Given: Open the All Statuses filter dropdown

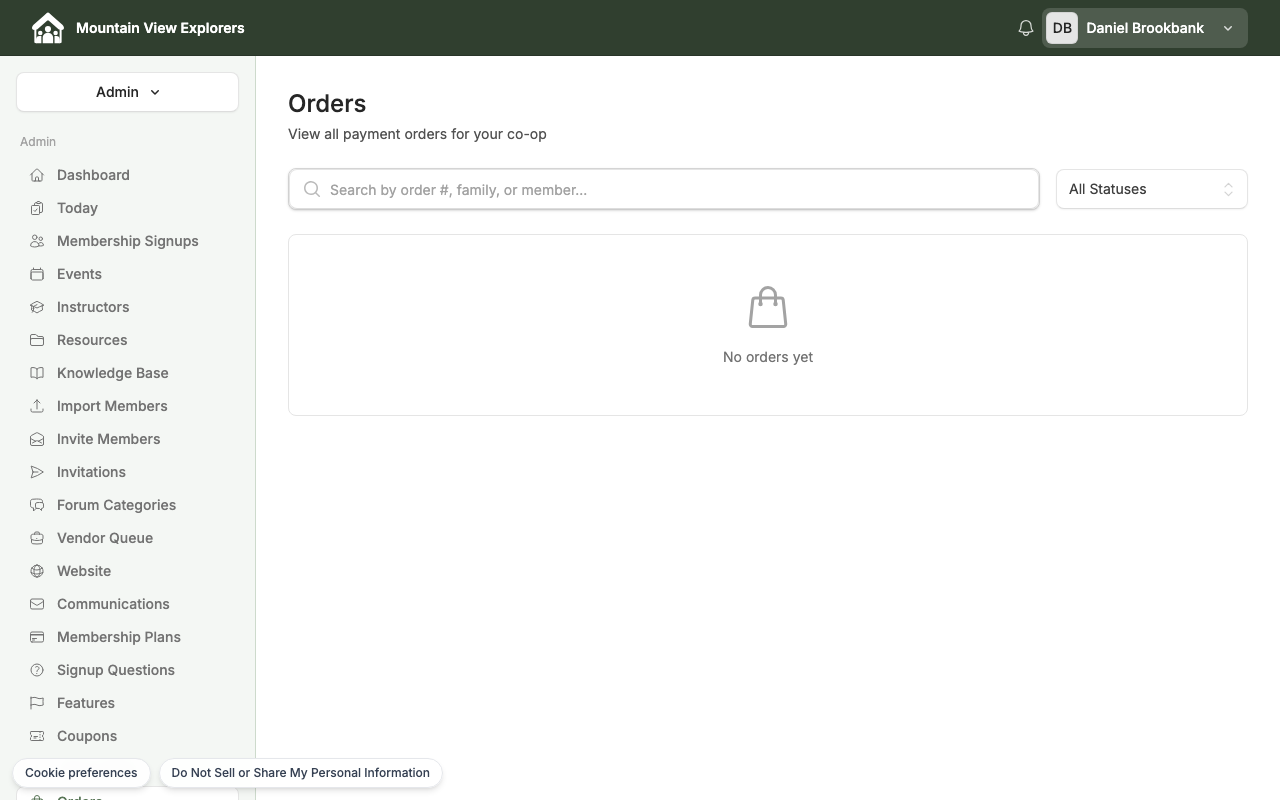Looking at the screenshot, I should click(1151, 189).
